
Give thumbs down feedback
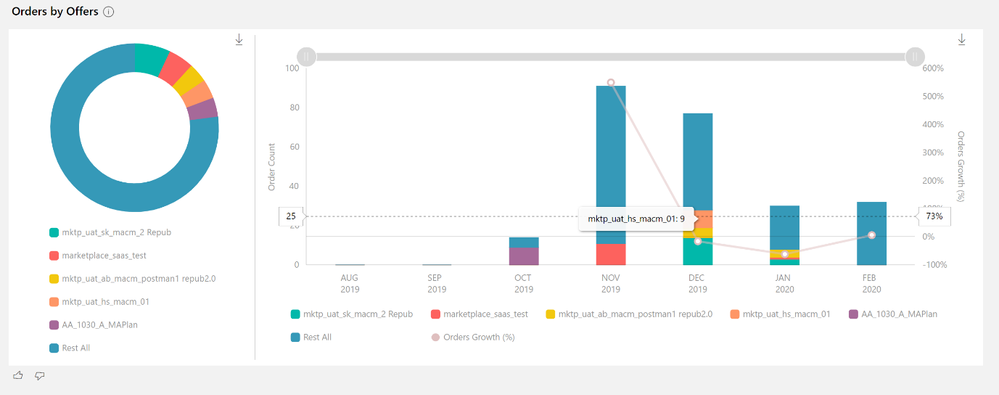pos(40,376)
